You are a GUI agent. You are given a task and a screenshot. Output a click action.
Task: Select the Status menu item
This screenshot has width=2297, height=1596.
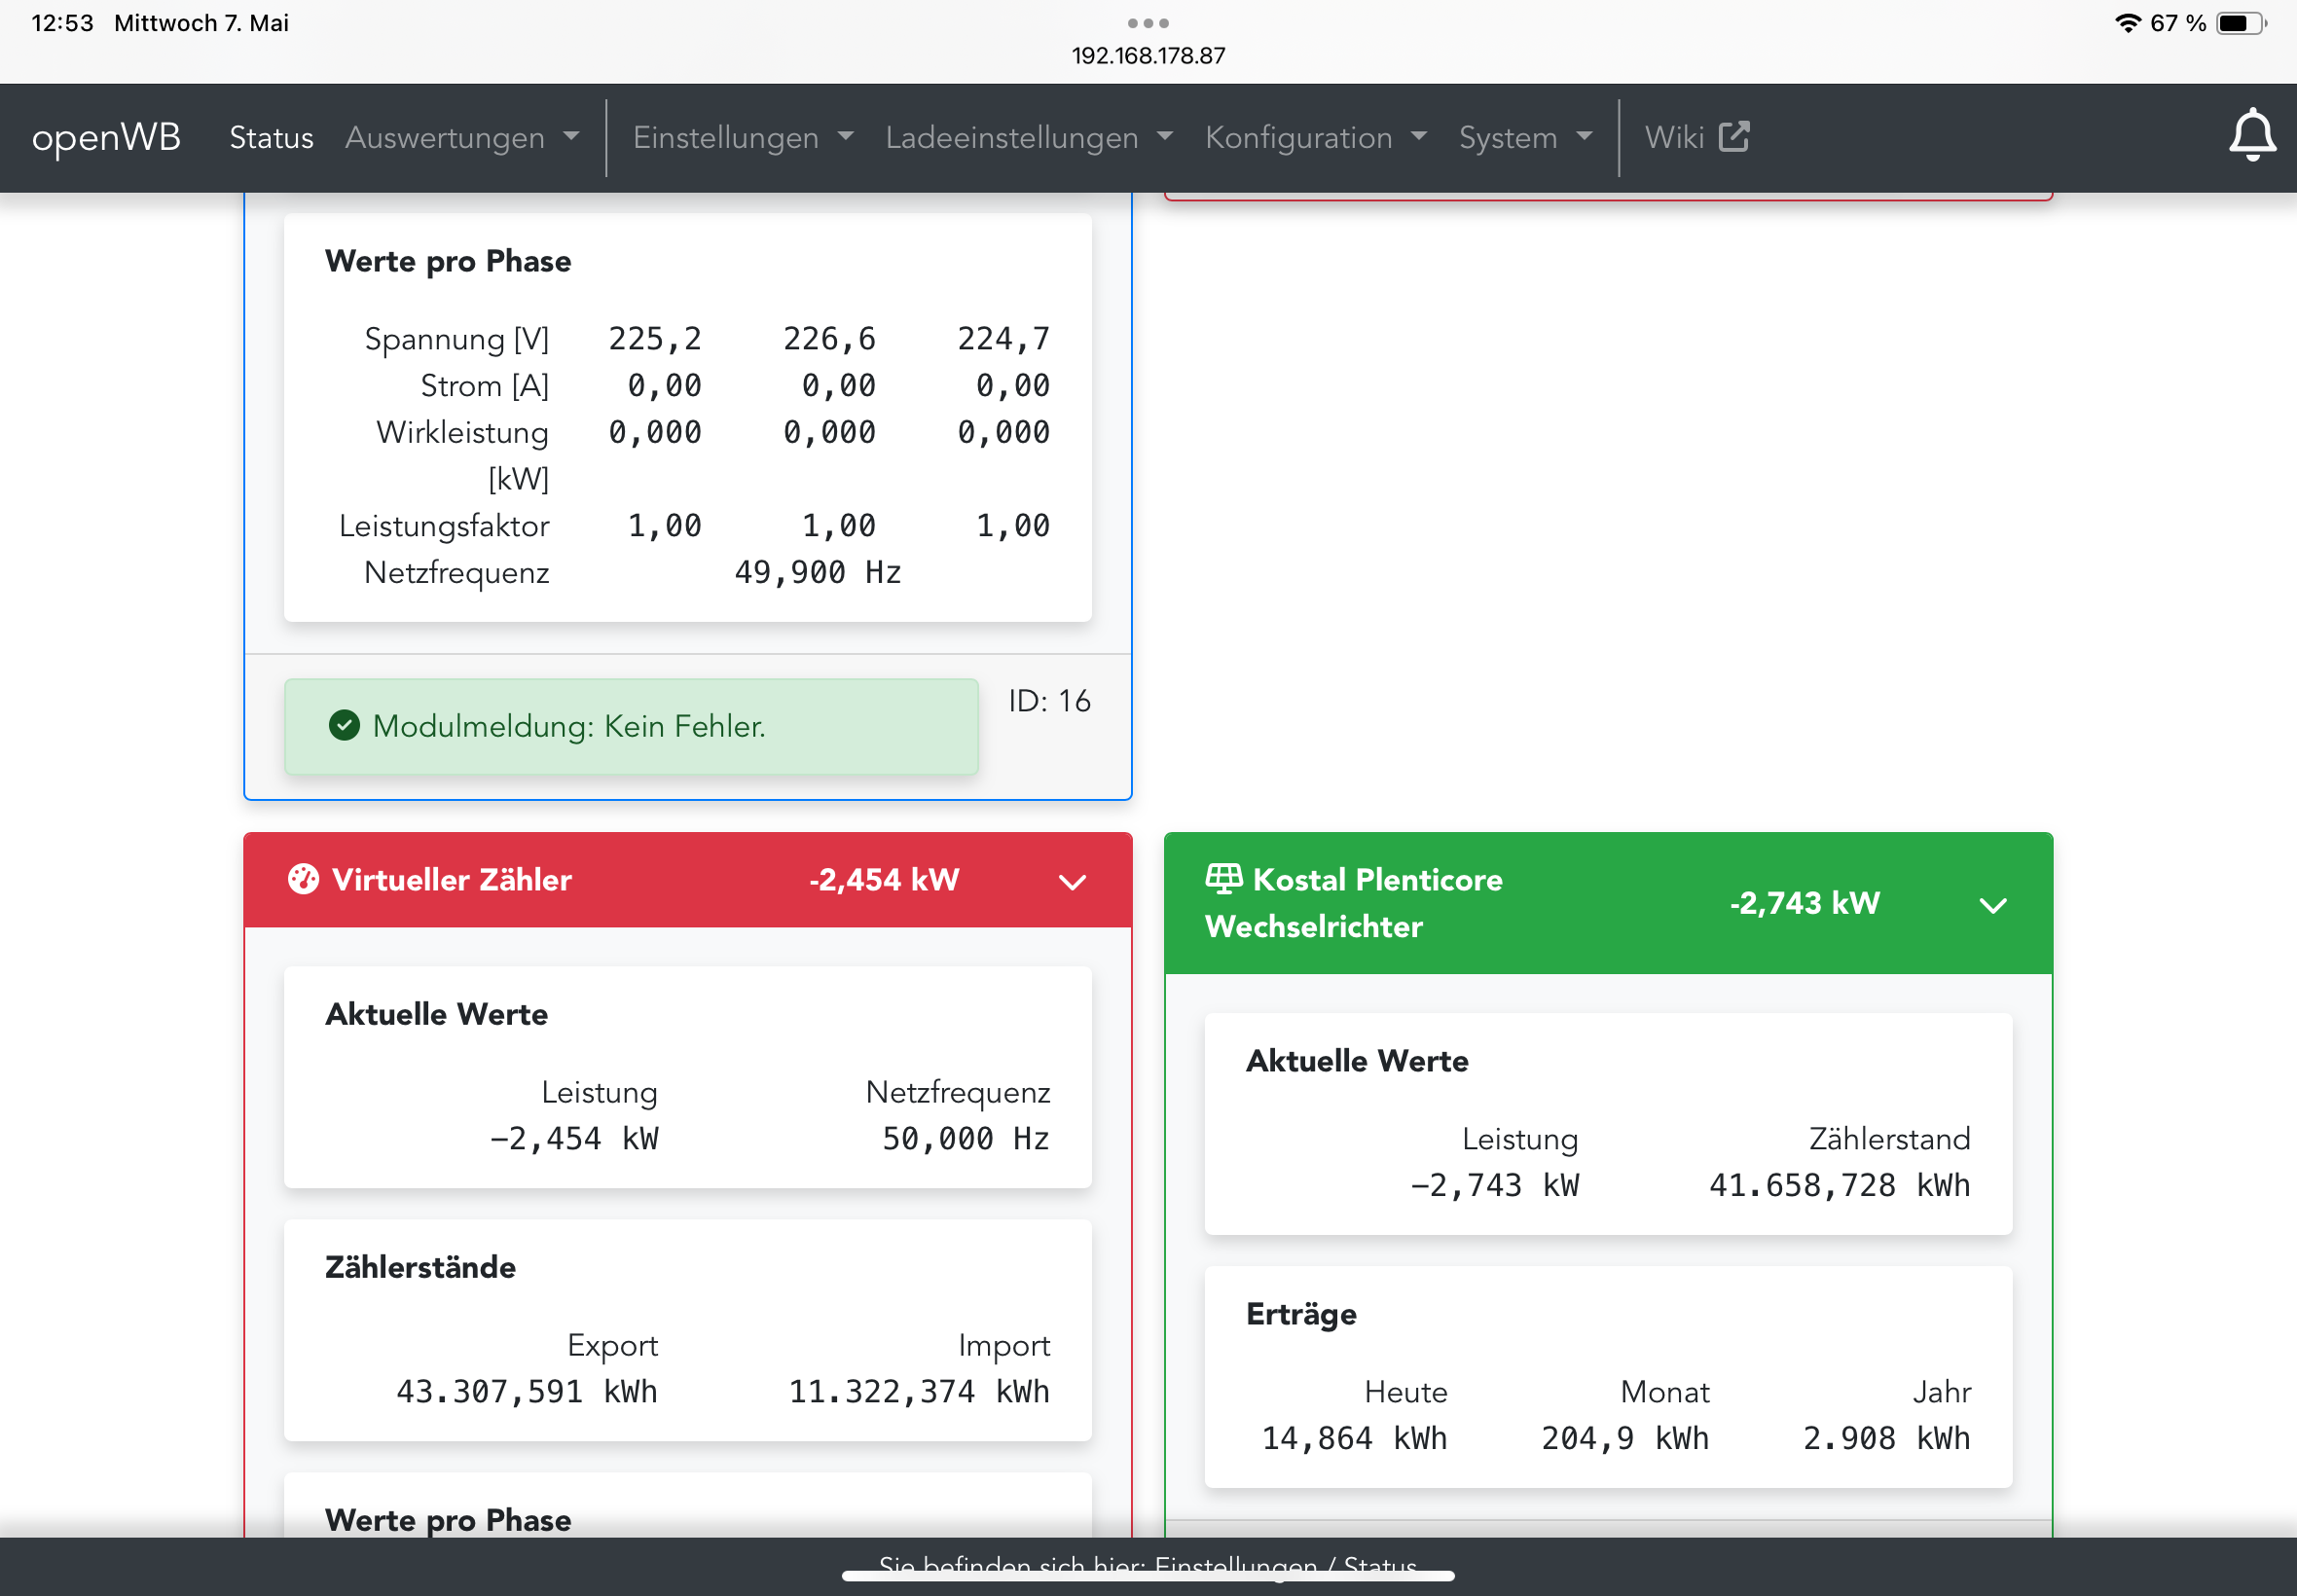pyautogui.click(x=271, y=137)
